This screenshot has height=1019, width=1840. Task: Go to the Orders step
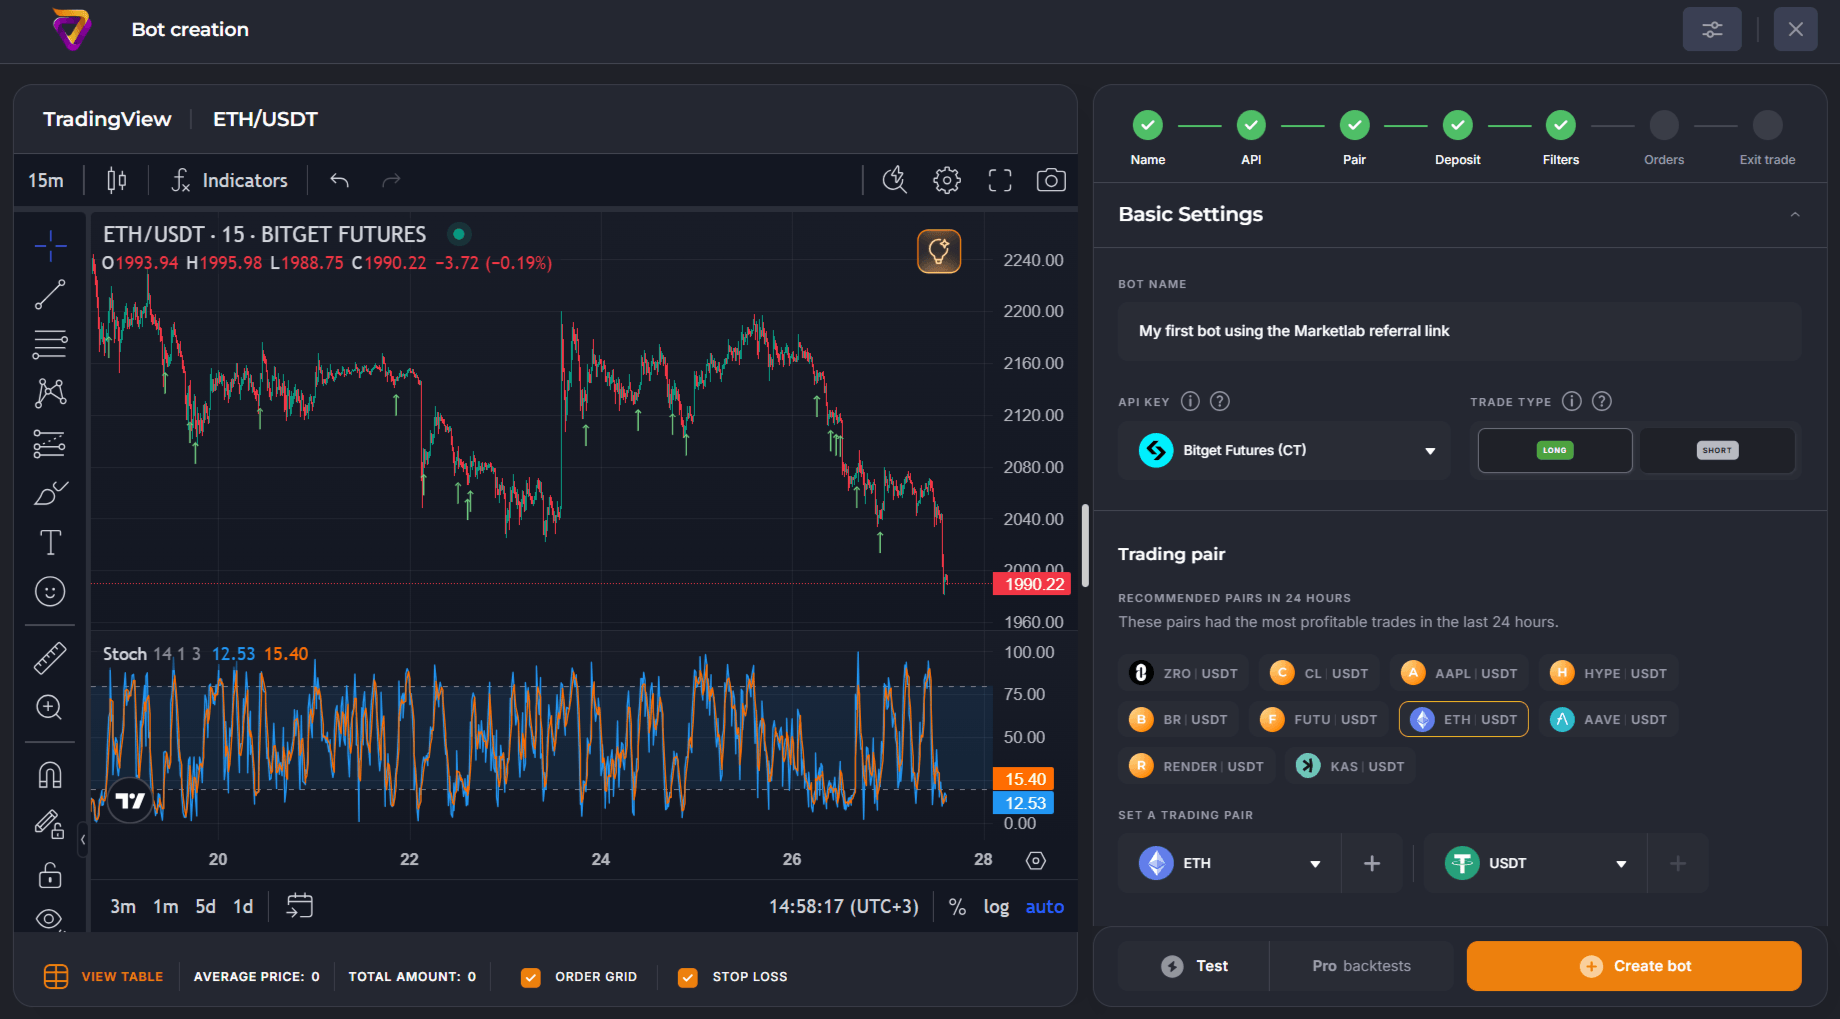pyautogui.click(x=1663, y=126)
